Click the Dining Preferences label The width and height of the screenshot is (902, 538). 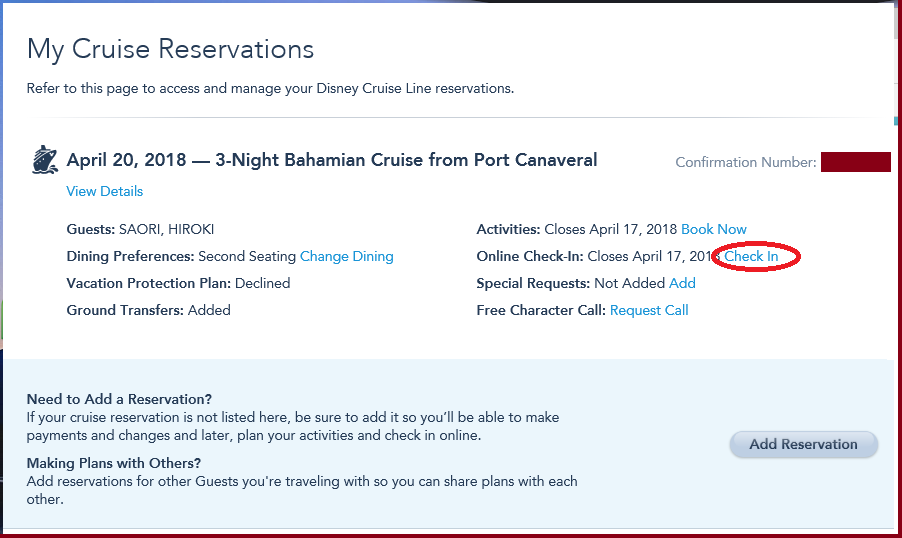coord(130,256)
